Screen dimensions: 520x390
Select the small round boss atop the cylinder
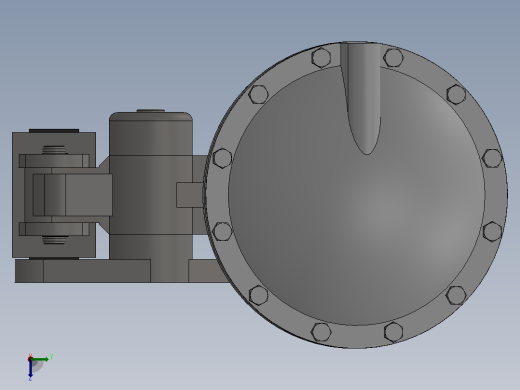(151, 110)
